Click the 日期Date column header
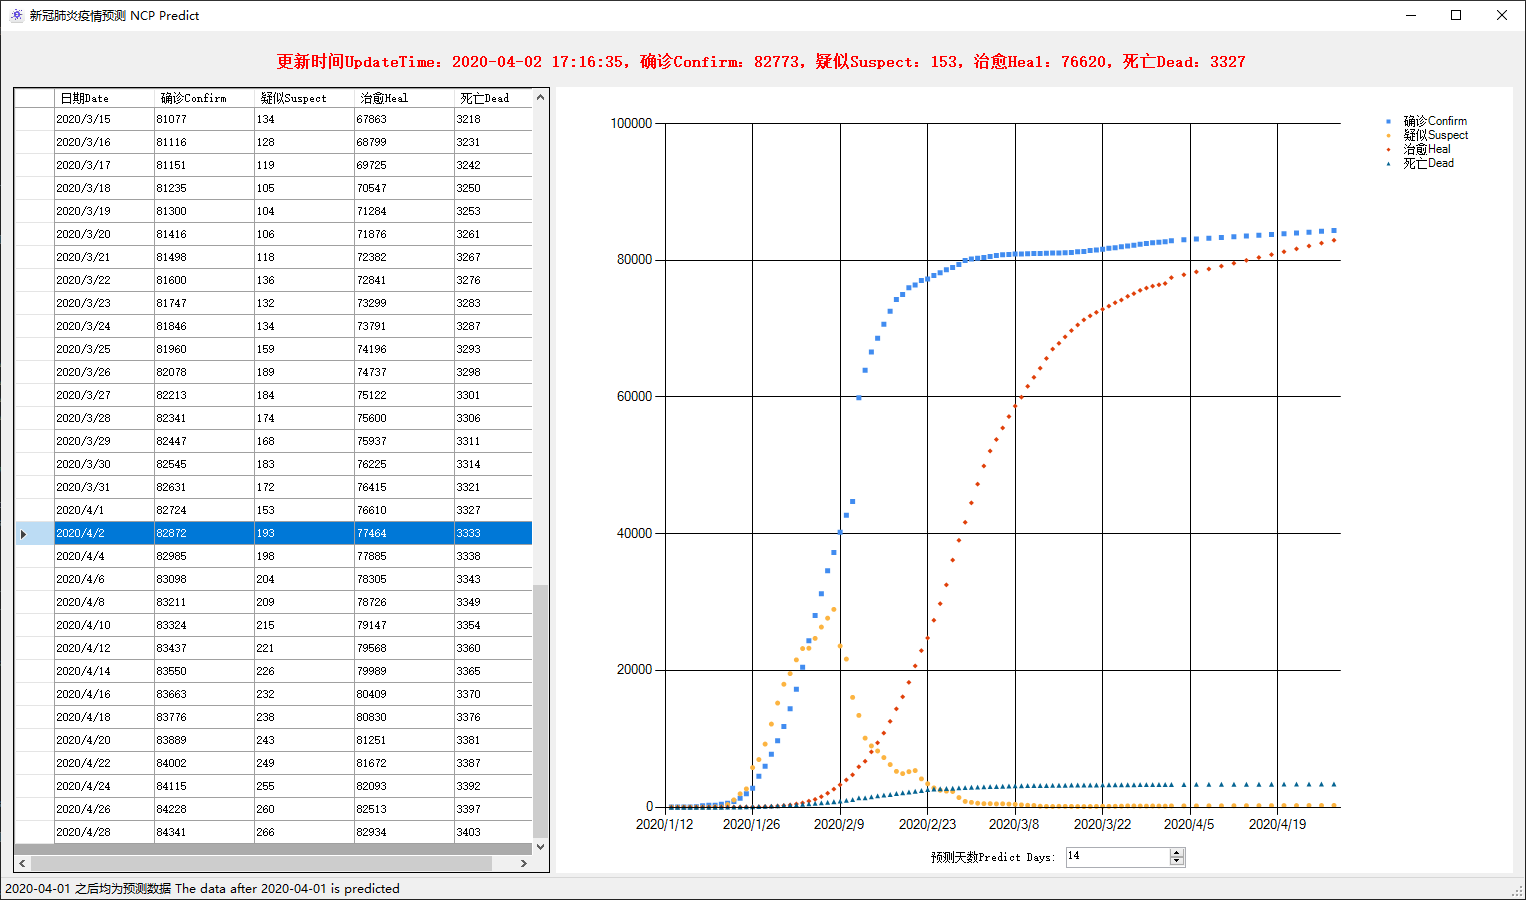Image resolution: width=1526 pixels, height=900 pixels. pyautogui.click(x=104, y=98)
